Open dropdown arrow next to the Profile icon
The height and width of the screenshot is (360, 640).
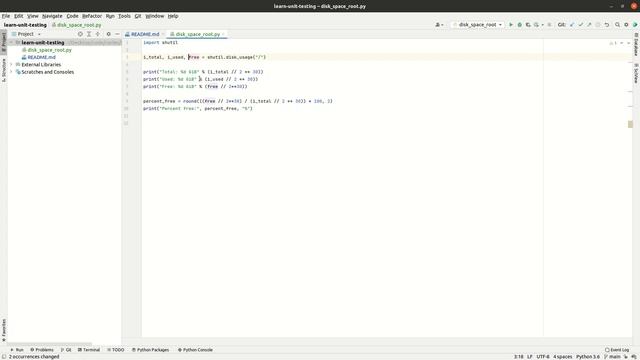click(542, 25)
